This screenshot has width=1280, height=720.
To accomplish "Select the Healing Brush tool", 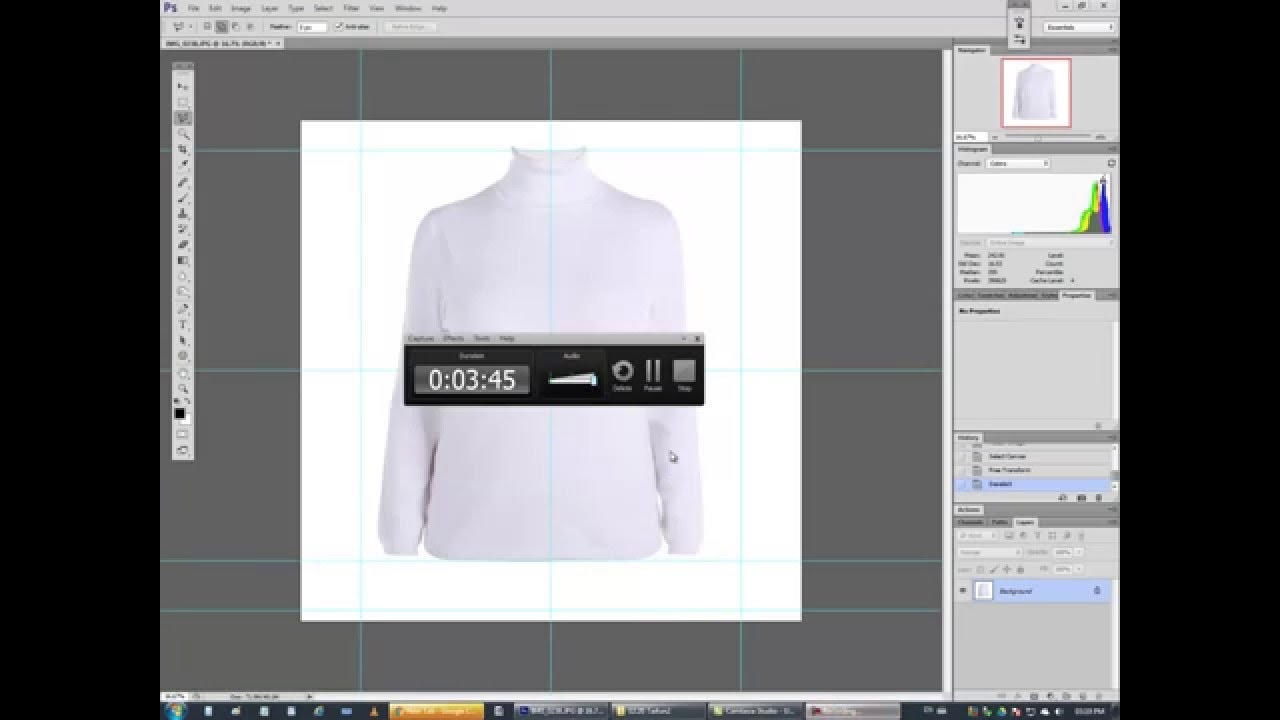I will pos(183,182).
